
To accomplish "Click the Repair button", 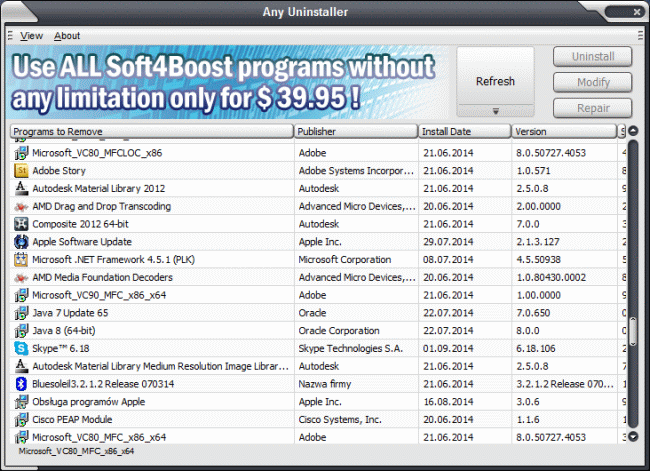I will pyautogui.click(x=593, y=108).
